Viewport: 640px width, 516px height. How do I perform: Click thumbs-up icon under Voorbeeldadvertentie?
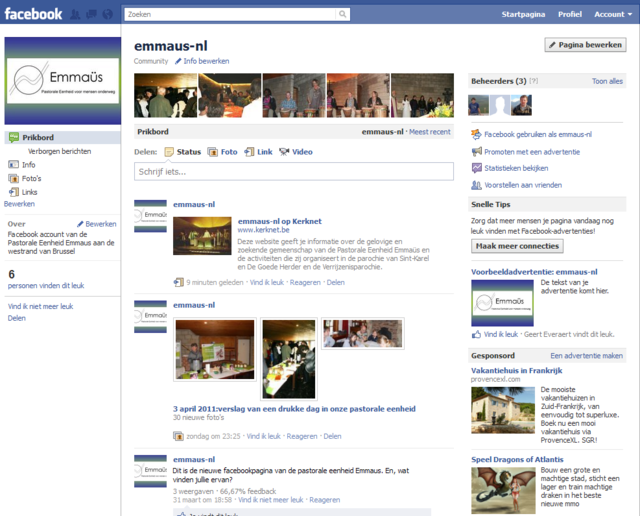[476, 334]
